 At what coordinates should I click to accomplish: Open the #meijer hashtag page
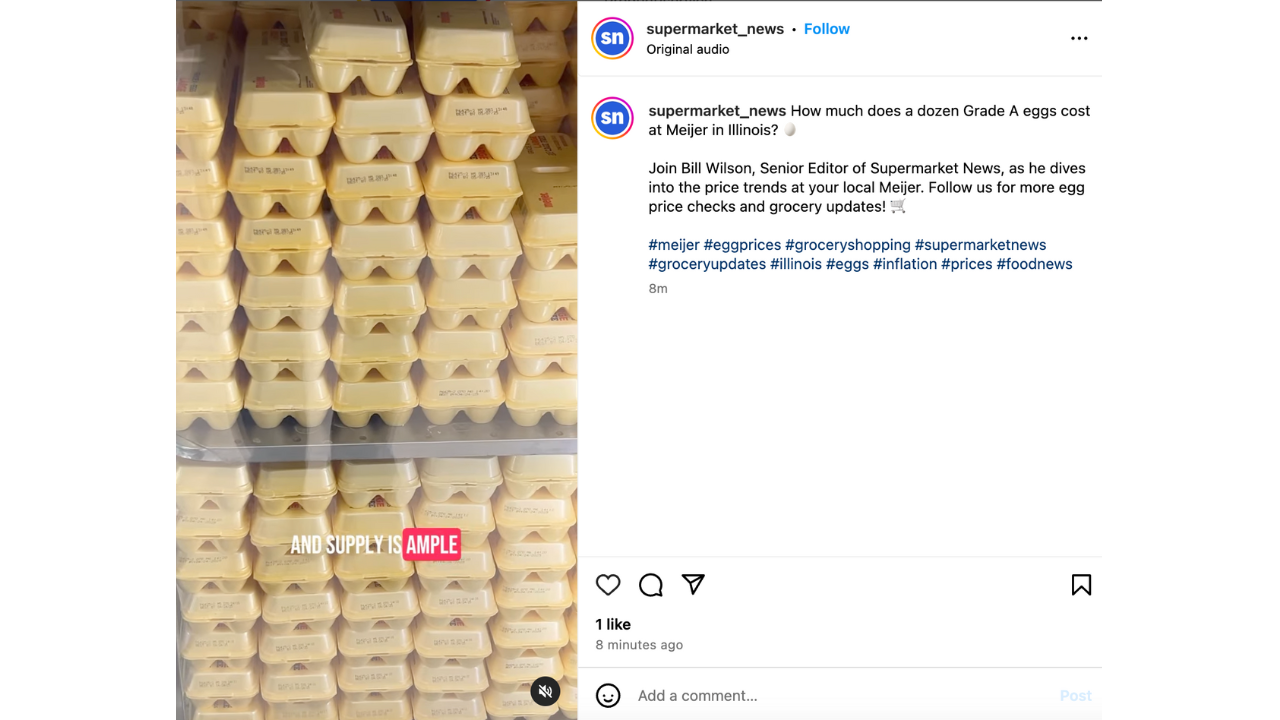click(673, 244)
